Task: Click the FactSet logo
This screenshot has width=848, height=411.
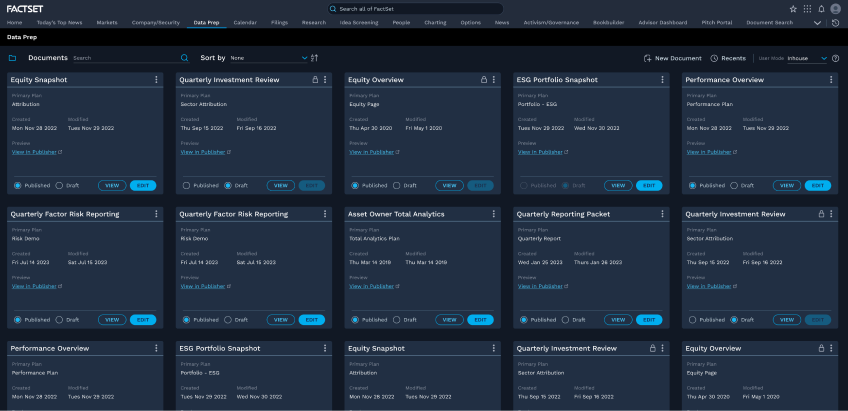Action: click(25, 9)
